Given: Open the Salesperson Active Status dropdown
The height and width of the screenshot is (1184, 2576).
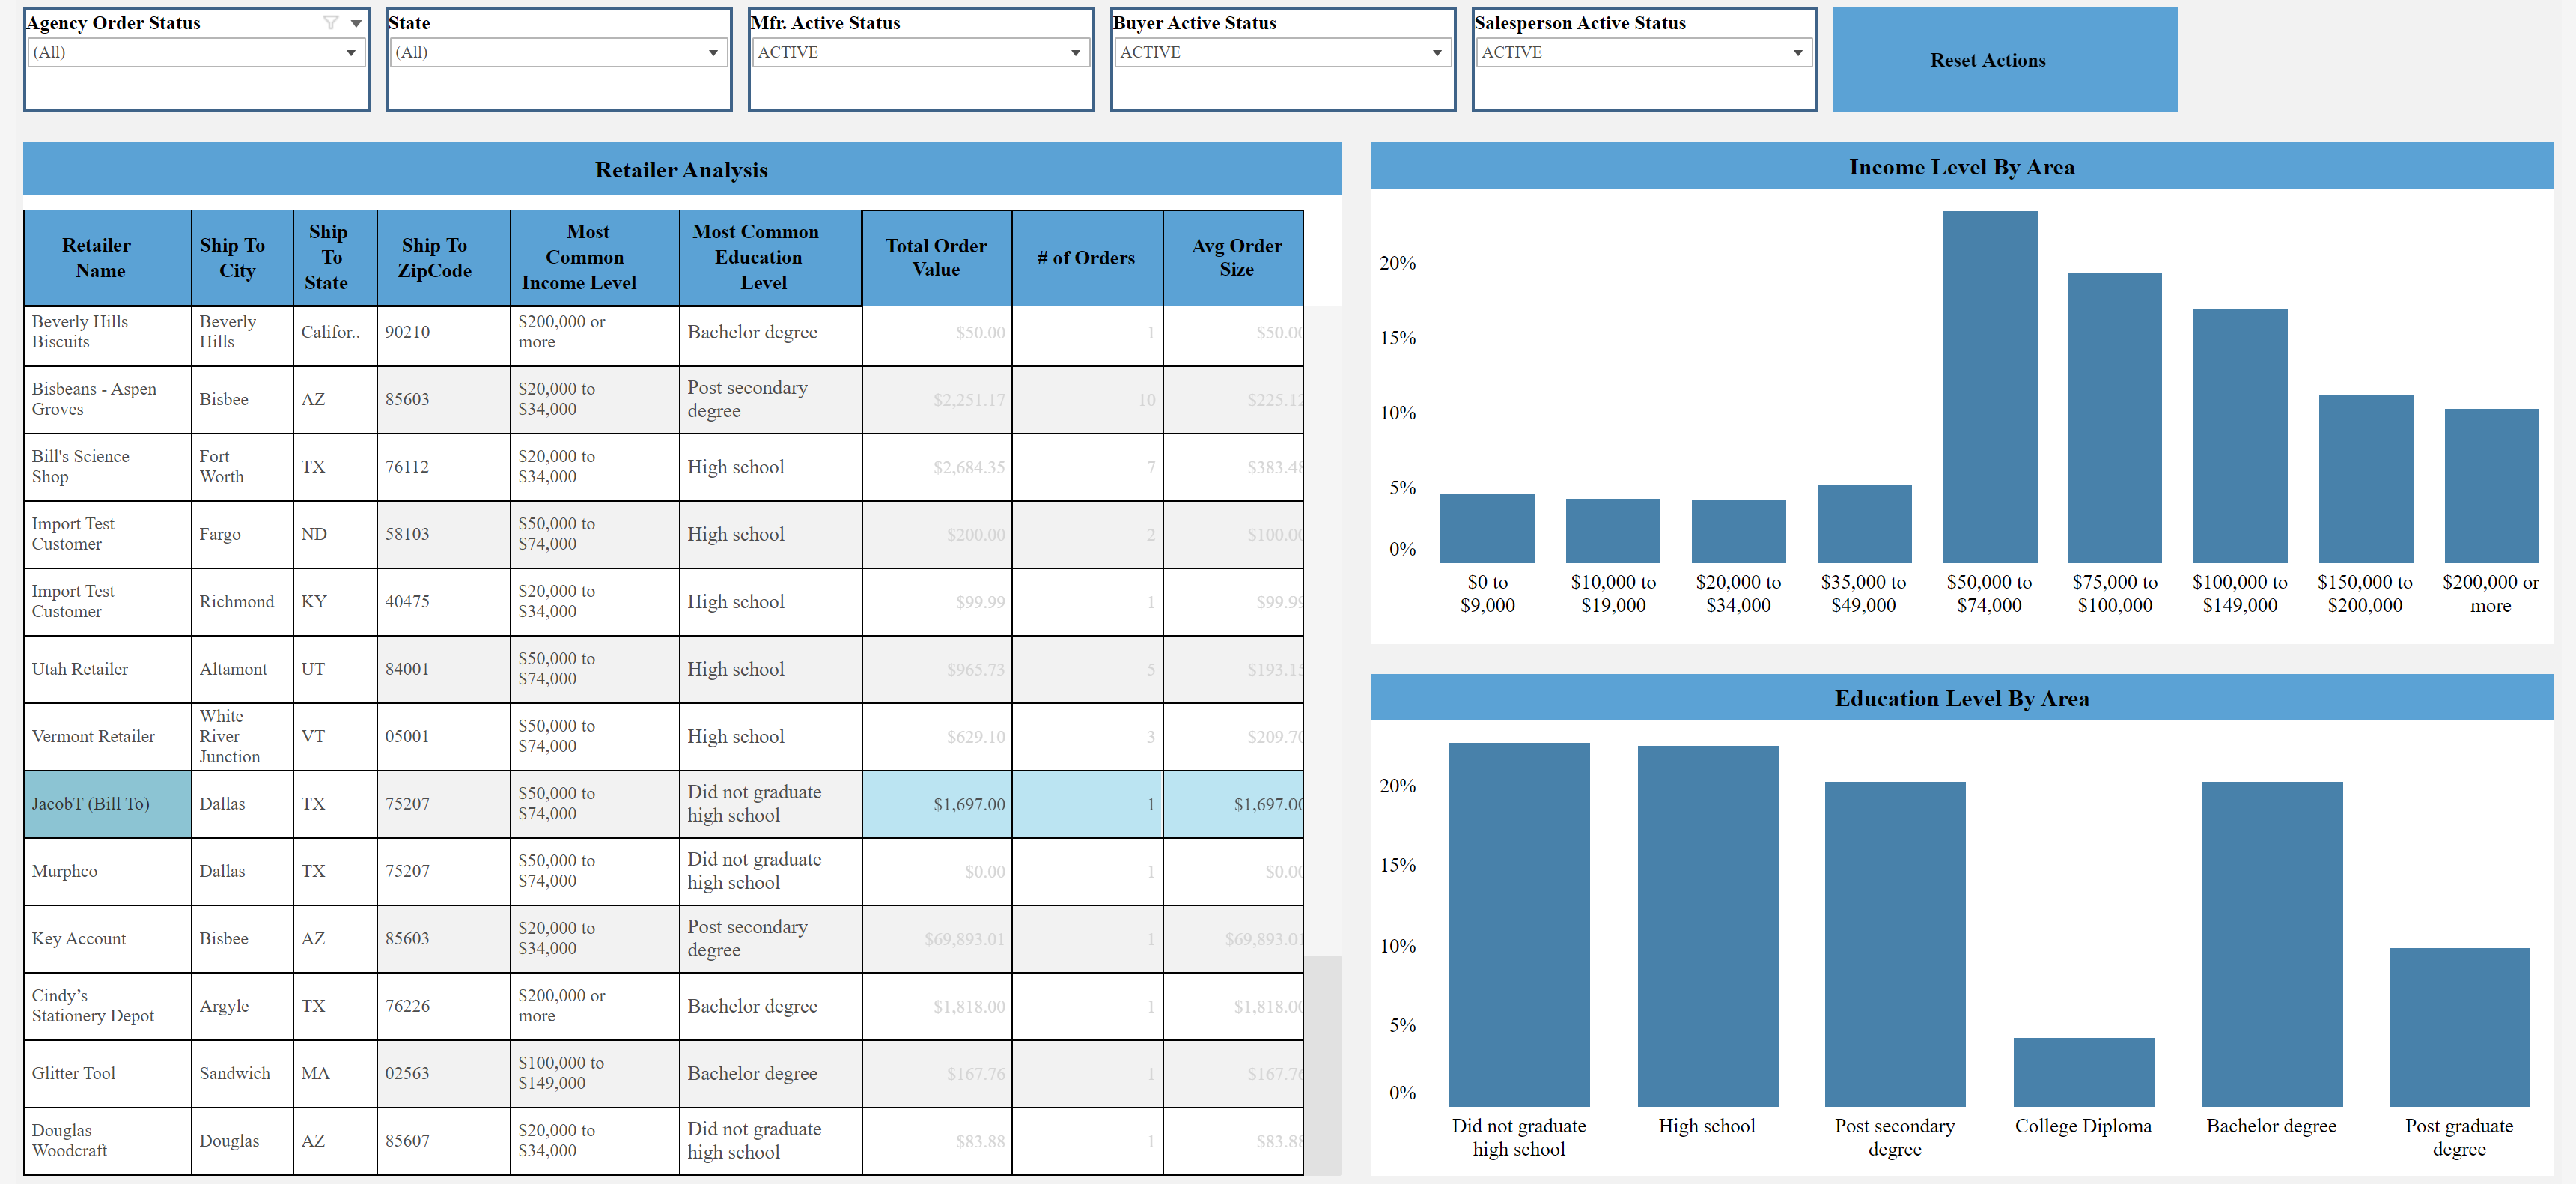Looking at the screenshot, I should click(x=1643, y=53).
